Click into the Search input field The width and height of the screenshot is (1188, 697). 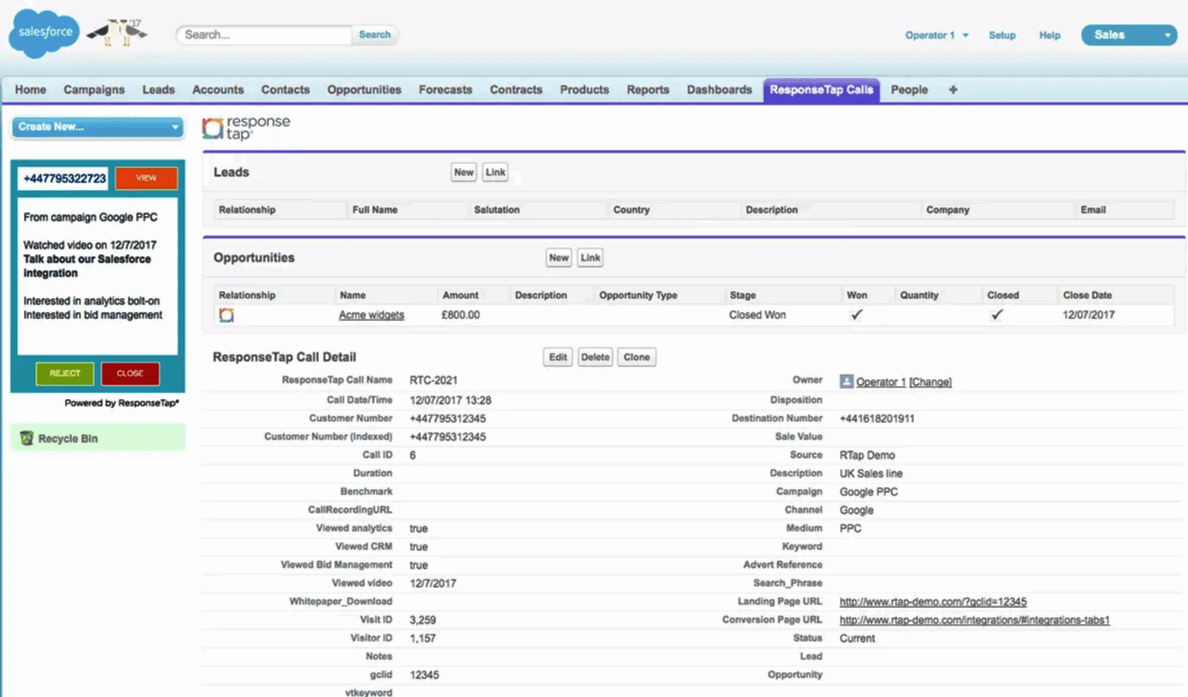click(x=264, y=35)
